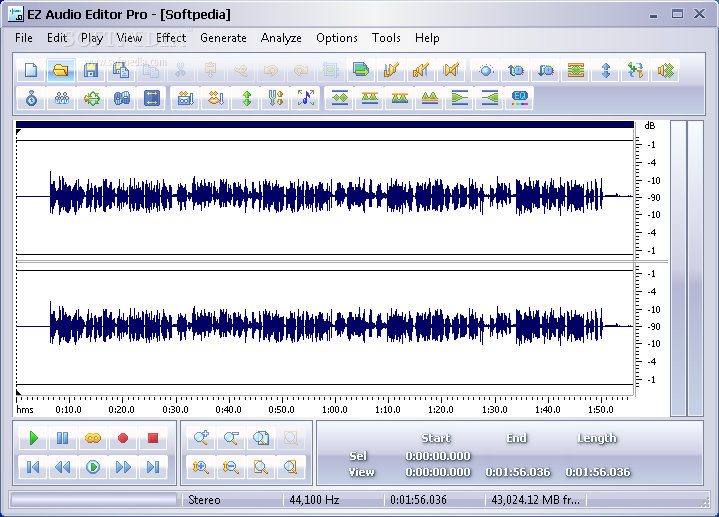Zoom out vertically with arrow minus magnifier

[x=231, y=467]
